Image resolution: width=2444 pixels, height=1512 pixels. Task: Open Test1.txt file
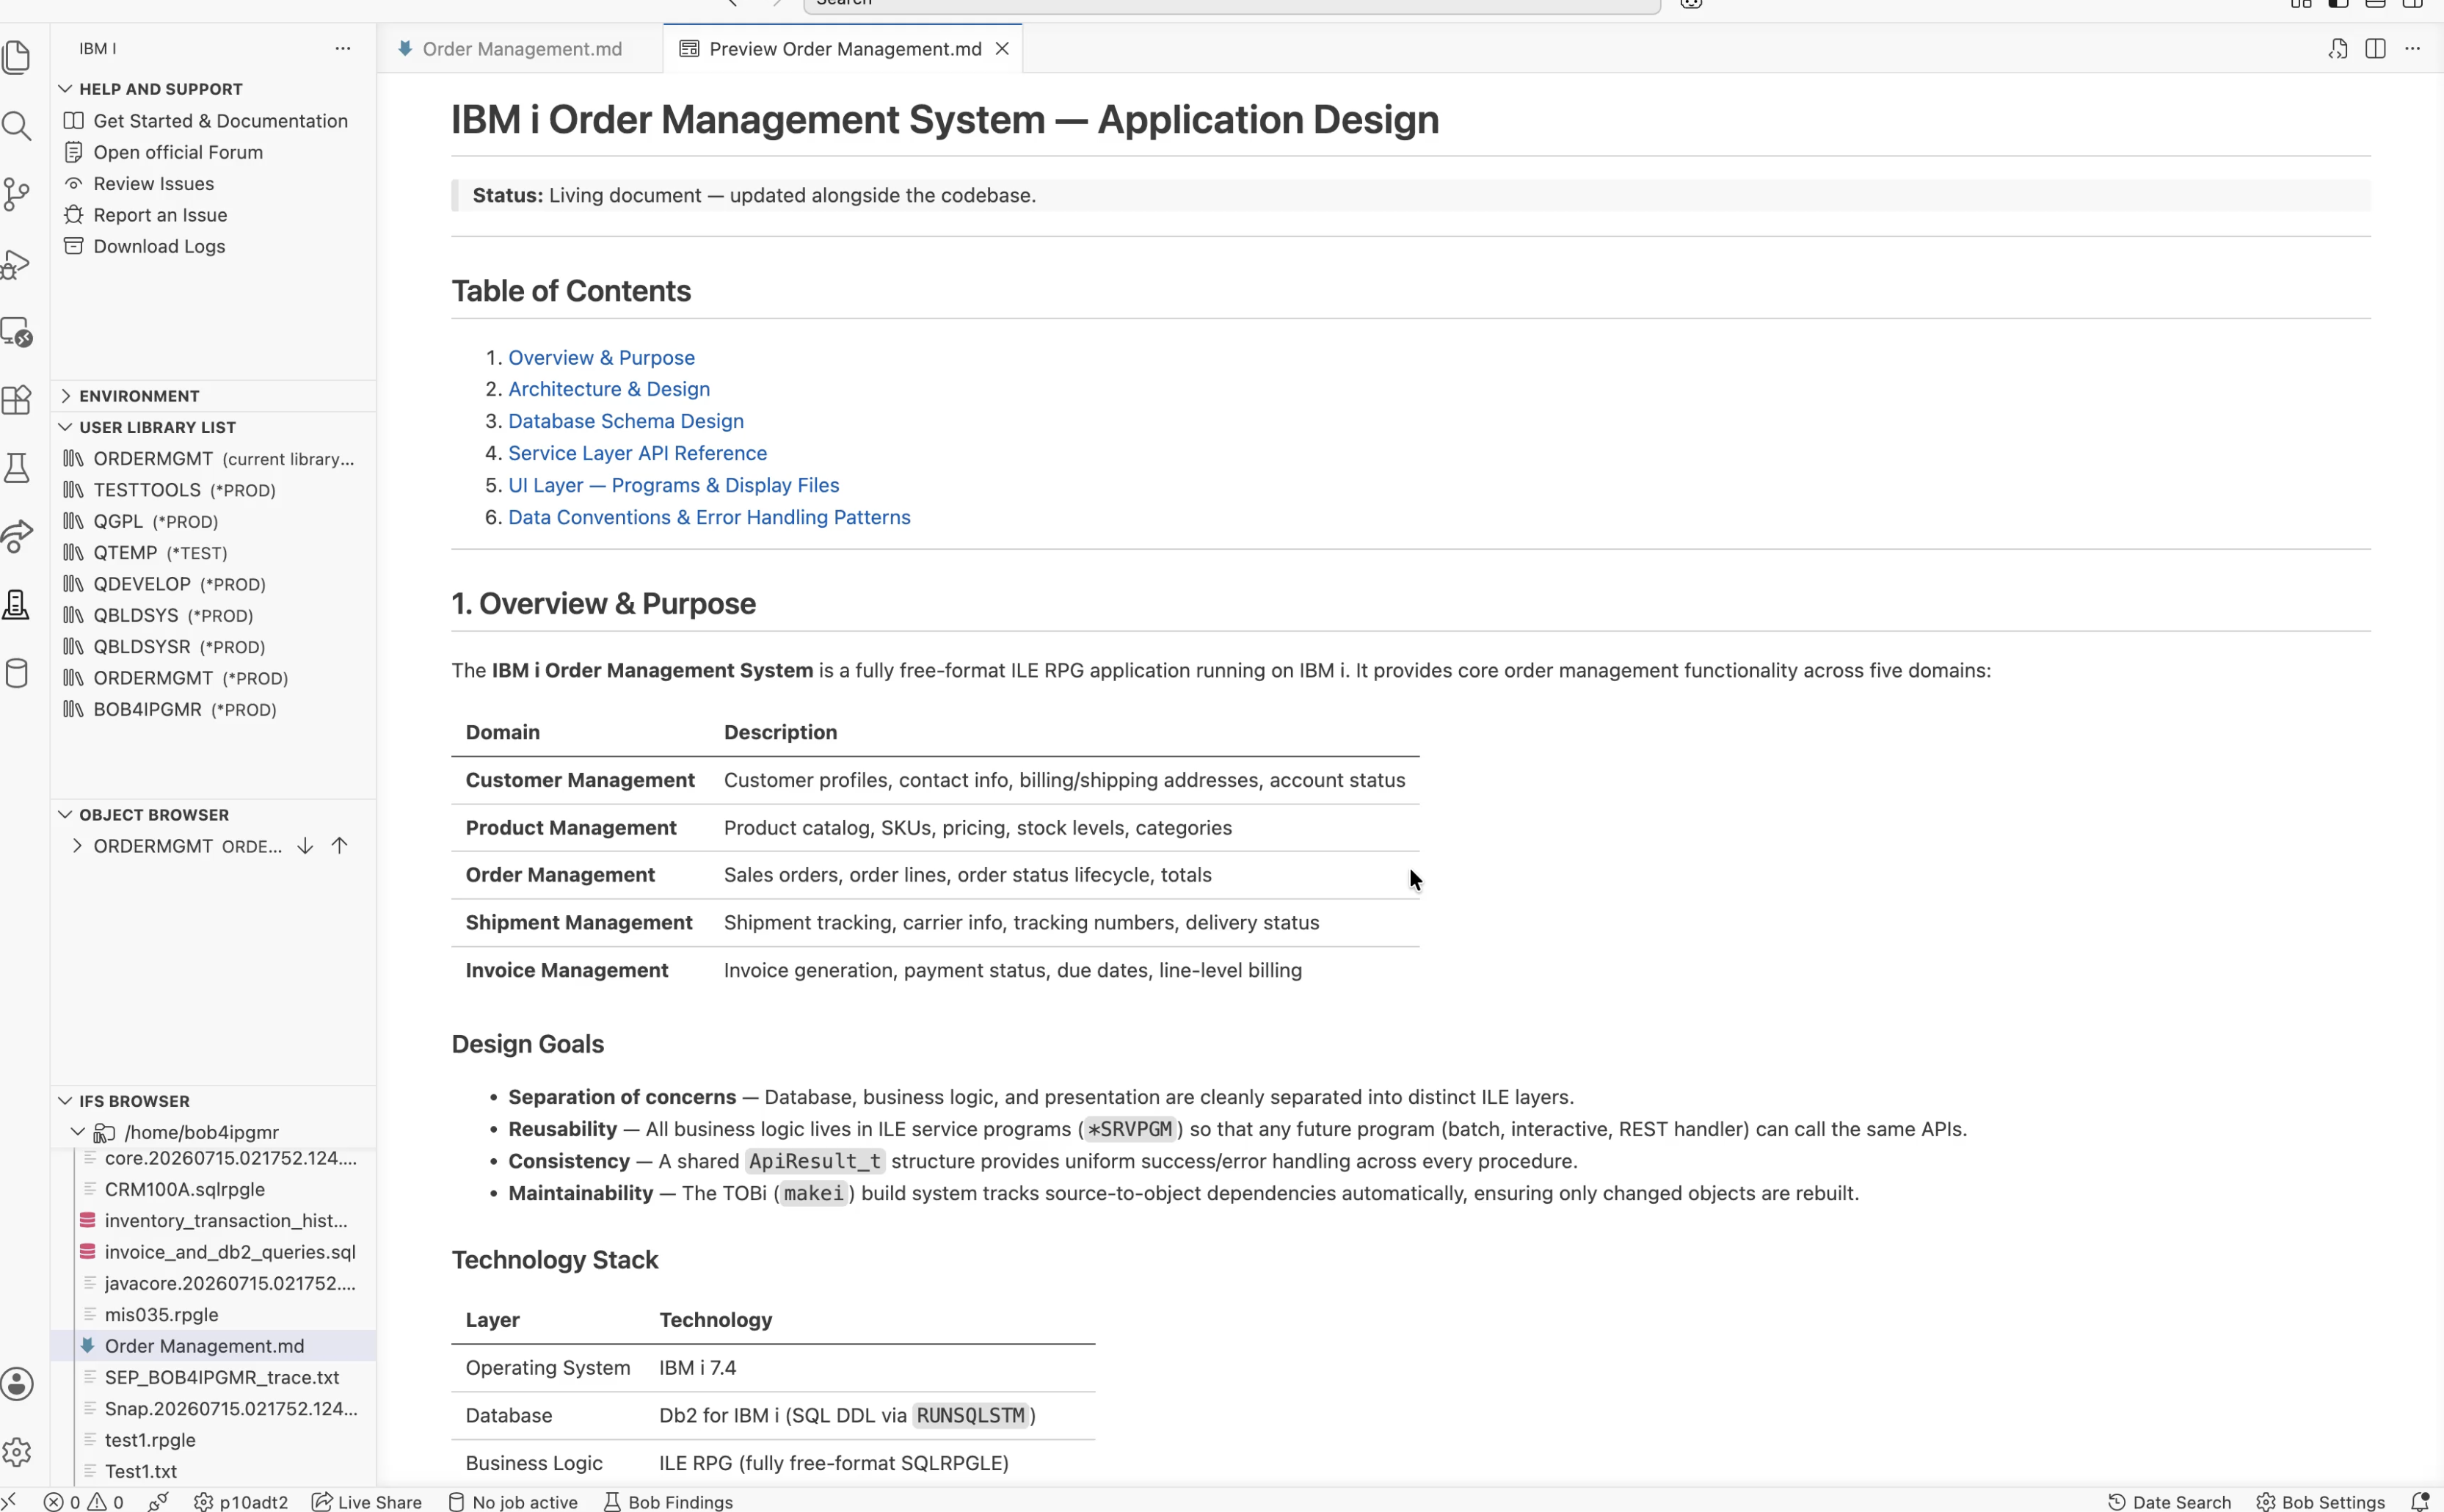(213, 1471)
